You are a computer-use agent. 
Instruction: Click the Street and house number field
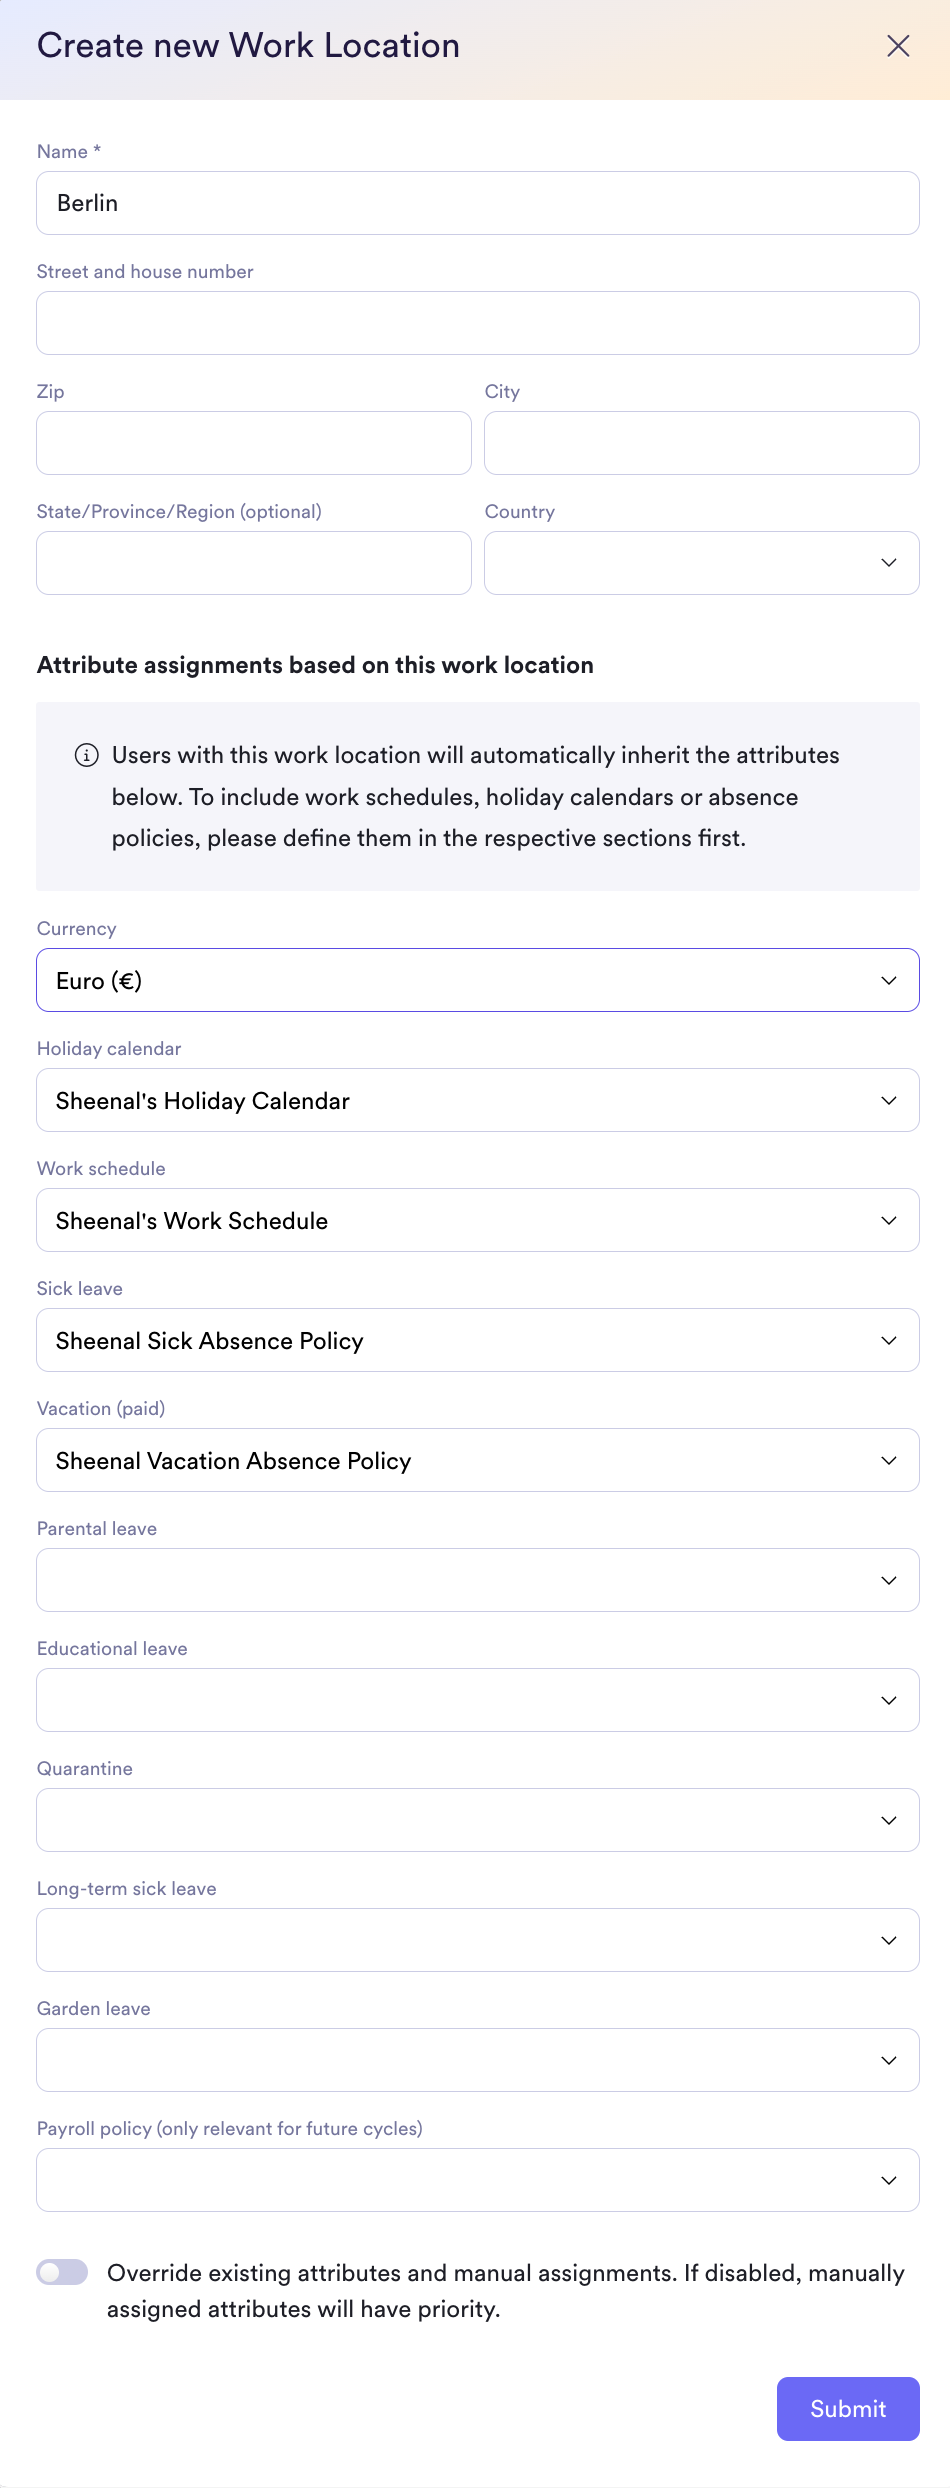(478, 323)
